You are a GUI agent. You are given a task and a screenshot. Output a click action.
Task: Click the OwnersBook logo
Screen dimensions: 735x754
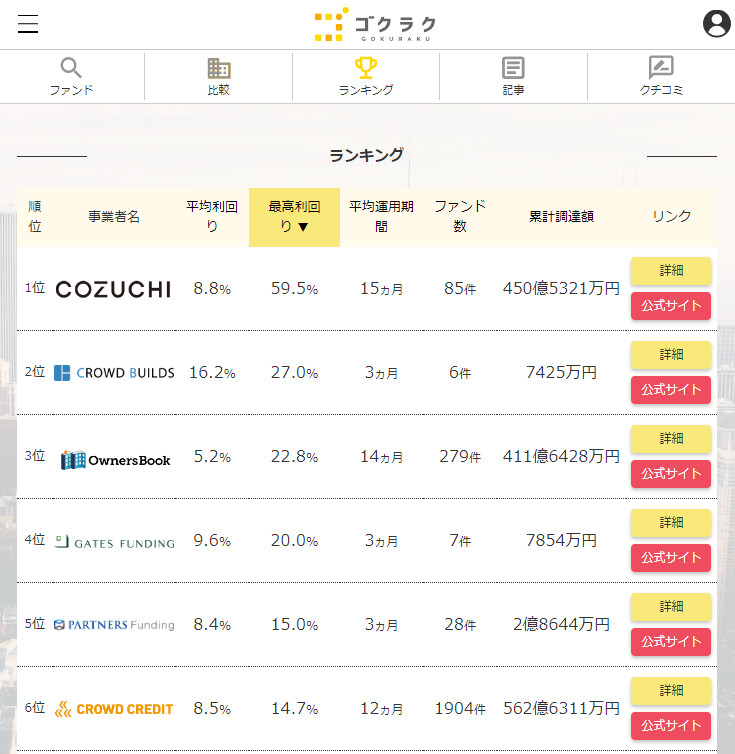pyautogui.click(x=115, y=460)
